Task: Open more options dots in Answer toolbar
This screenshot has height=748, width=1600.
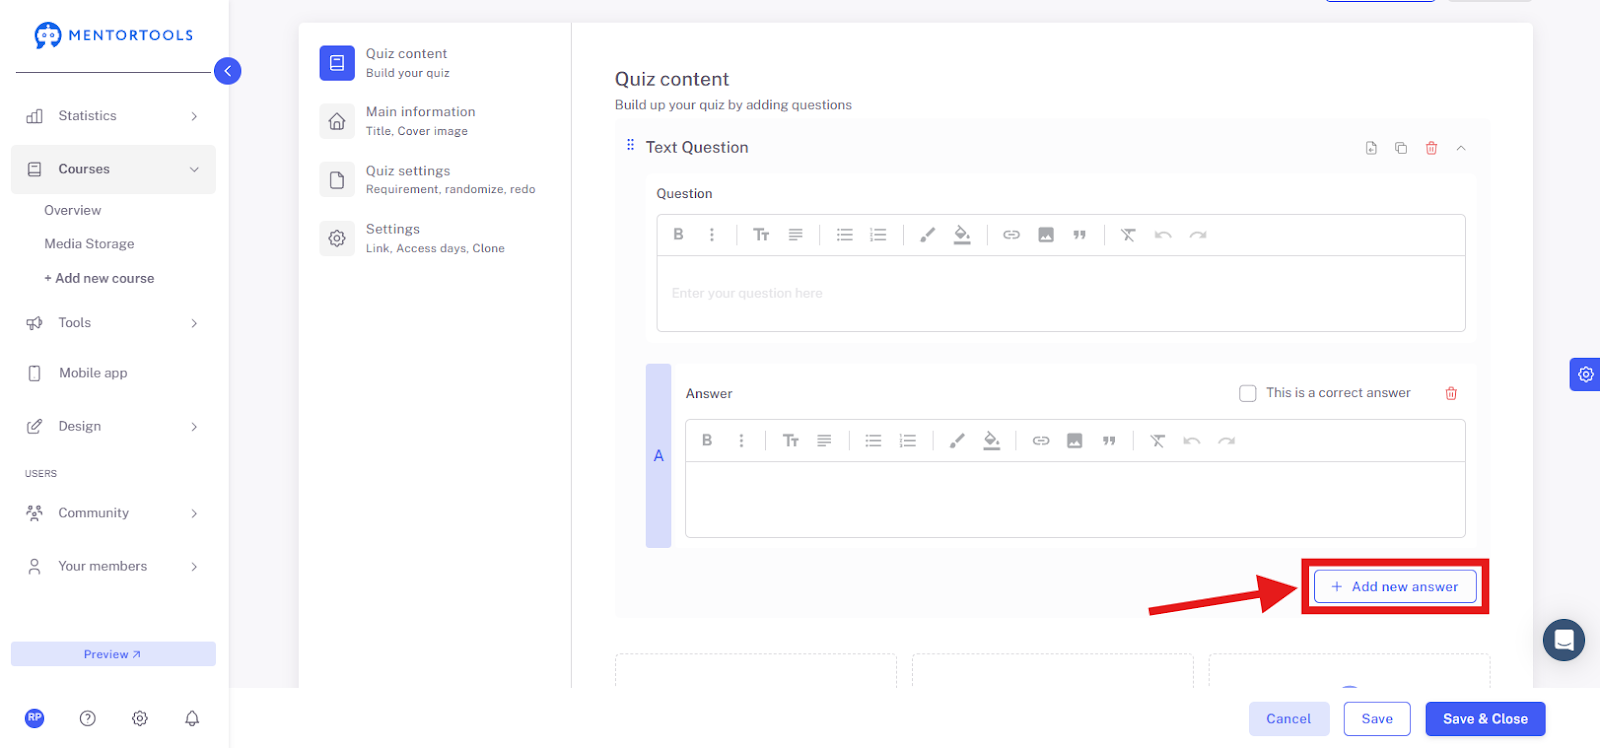Action: click(x=741, y=440)
